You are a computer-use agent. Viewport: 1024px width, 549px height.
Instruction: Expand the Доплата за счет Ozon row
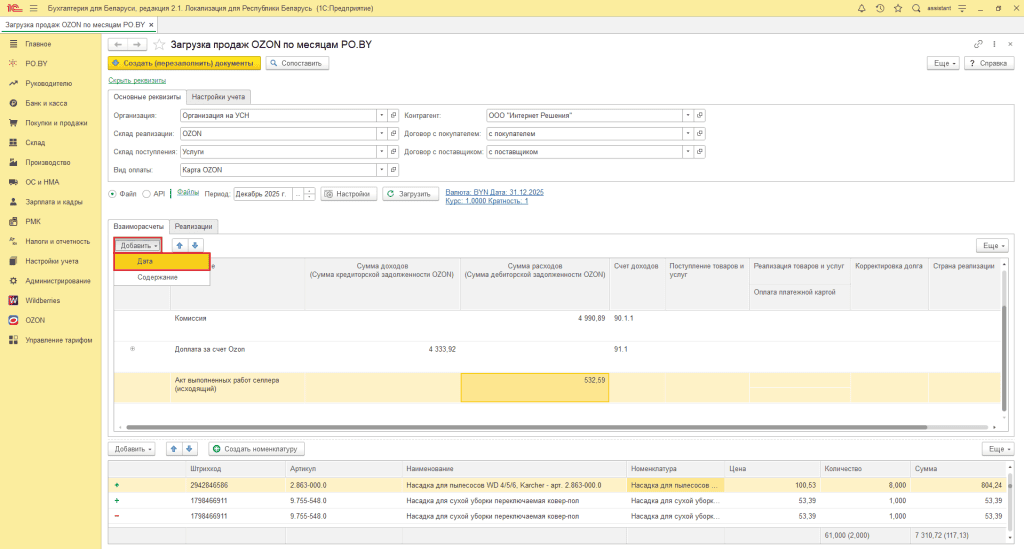[x=133, y=349]
